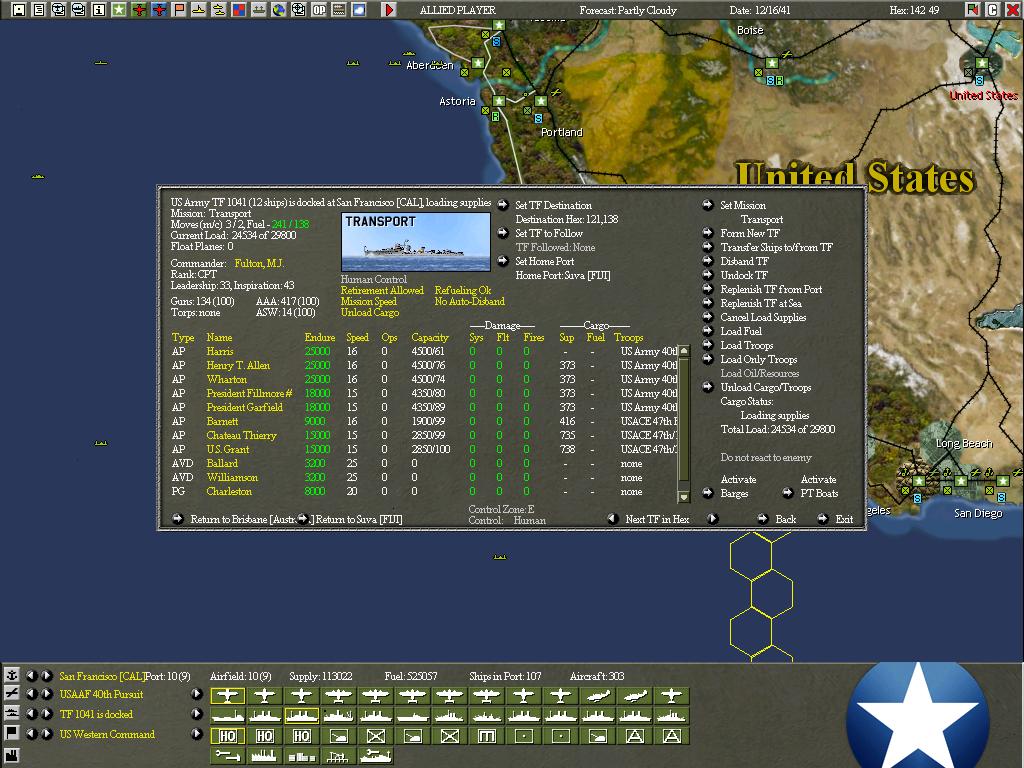Choose Disband TF

[x=744, y=261]
